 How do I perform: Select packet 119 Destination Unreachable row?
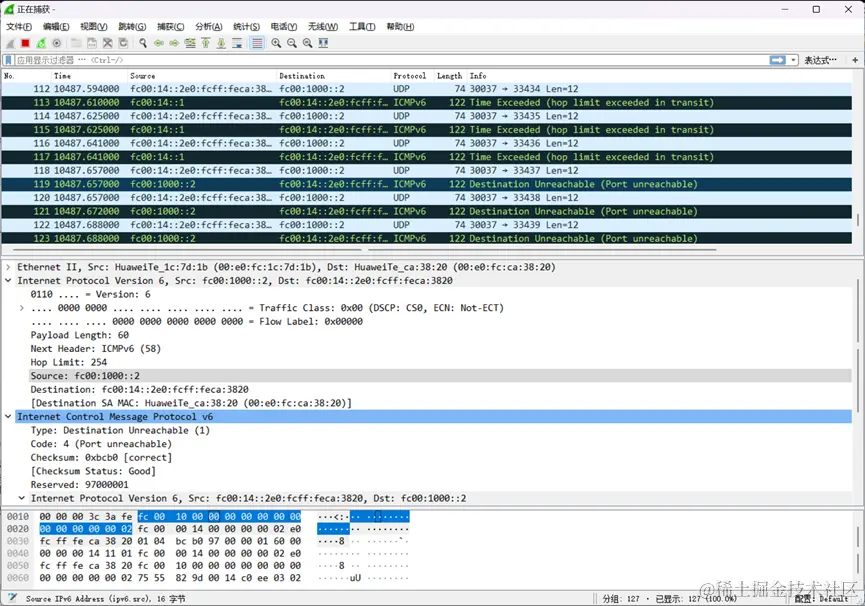pyautogui.click(x=426, y=184)
